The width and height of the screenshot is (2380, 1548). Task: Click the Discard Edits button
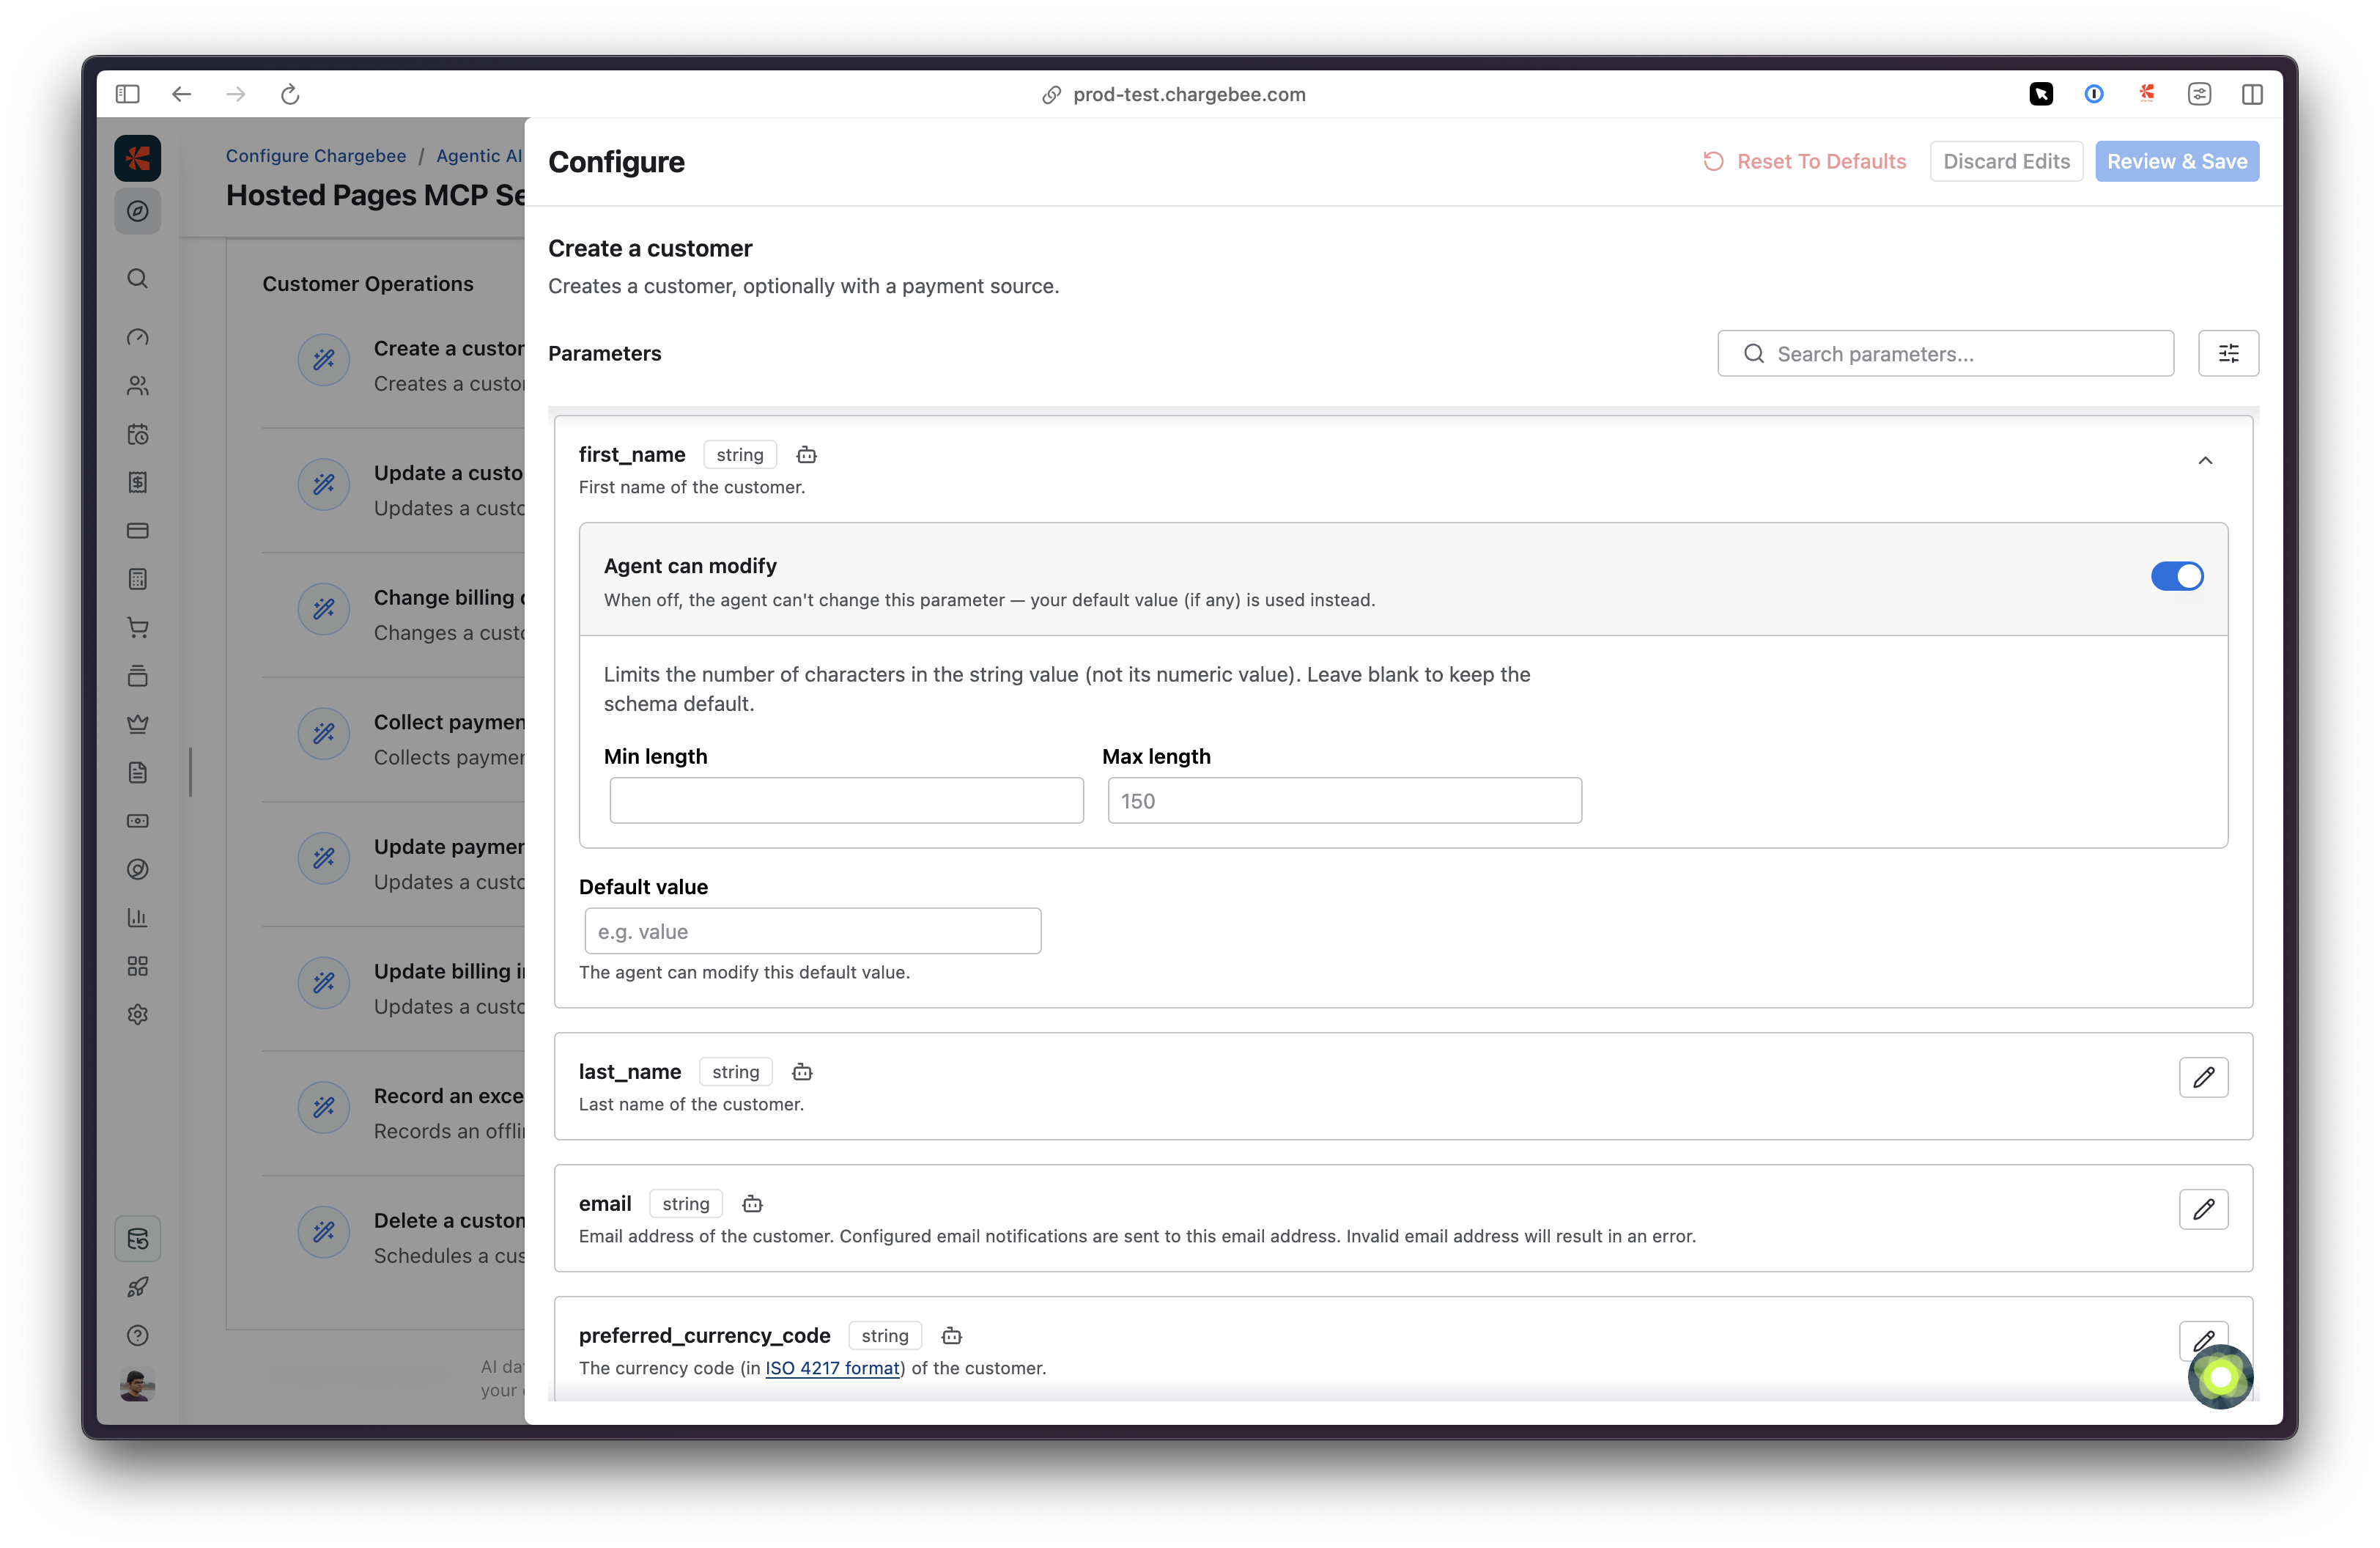[2006, 161]
